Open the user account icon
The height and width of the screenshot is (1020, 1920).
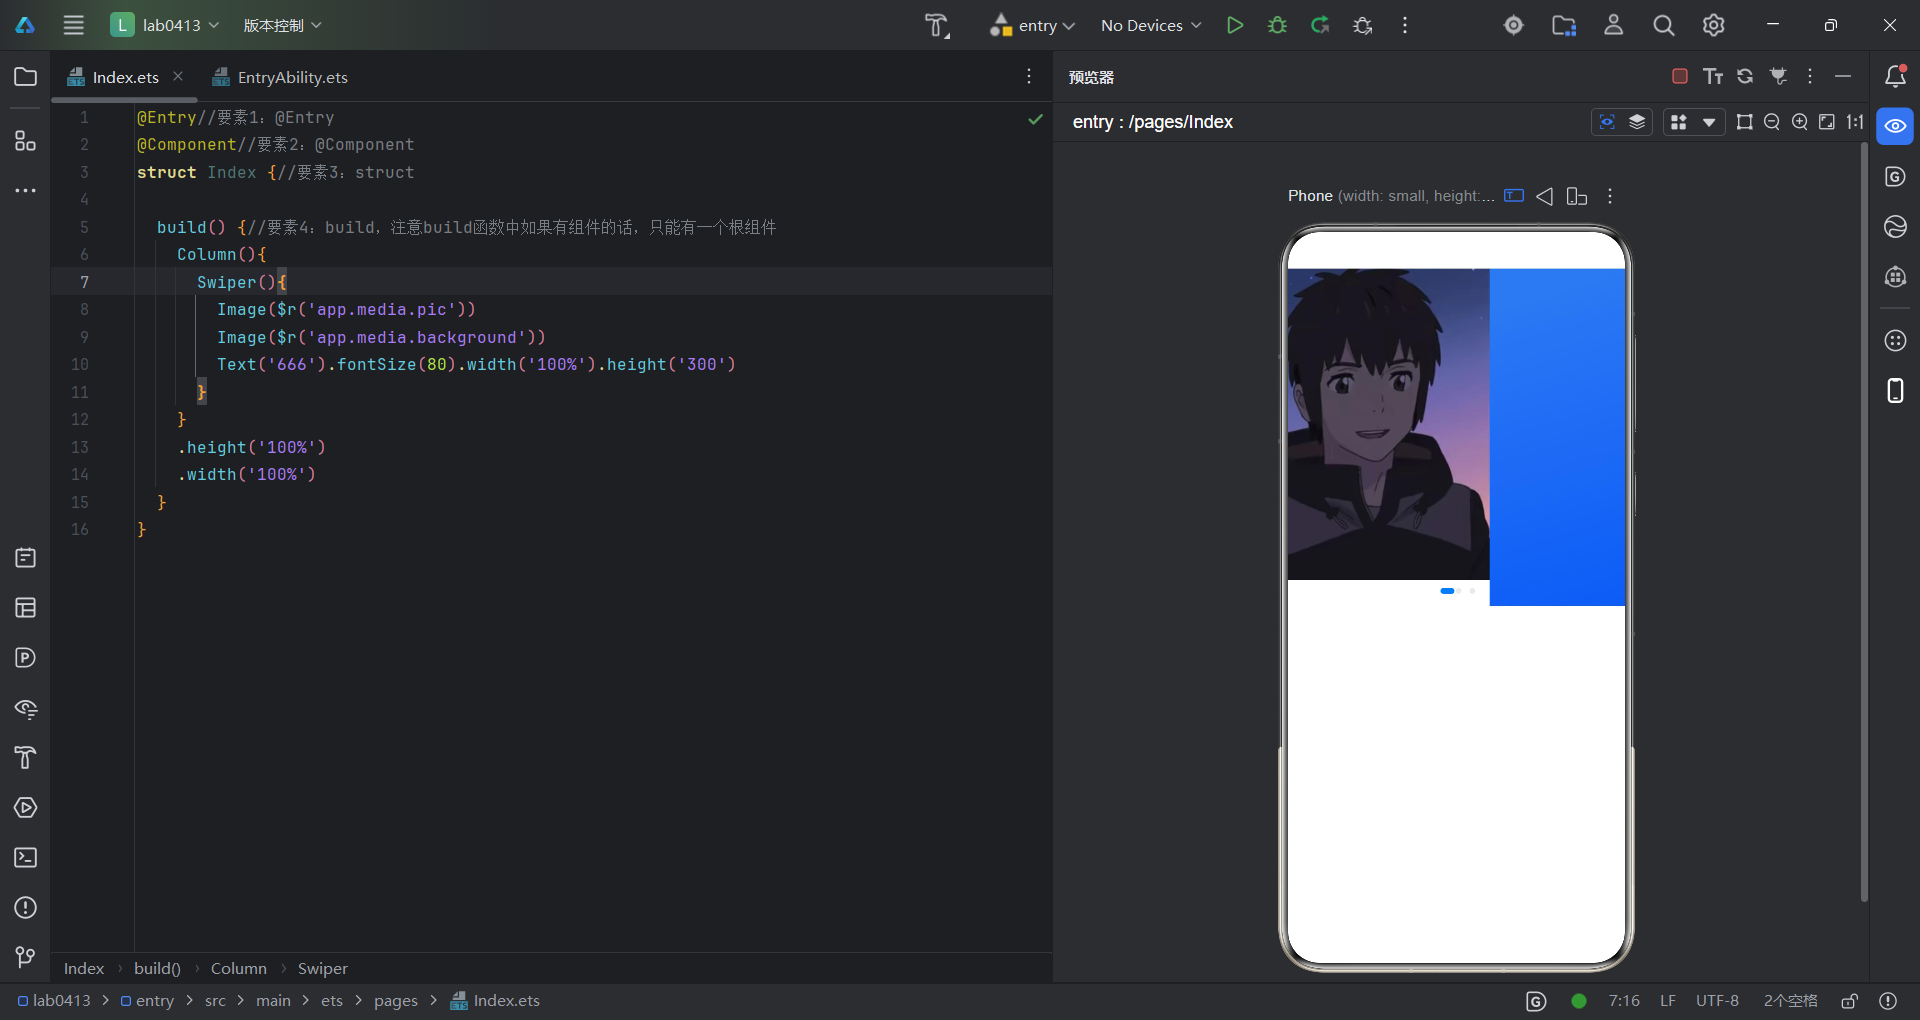(1614, 25)
